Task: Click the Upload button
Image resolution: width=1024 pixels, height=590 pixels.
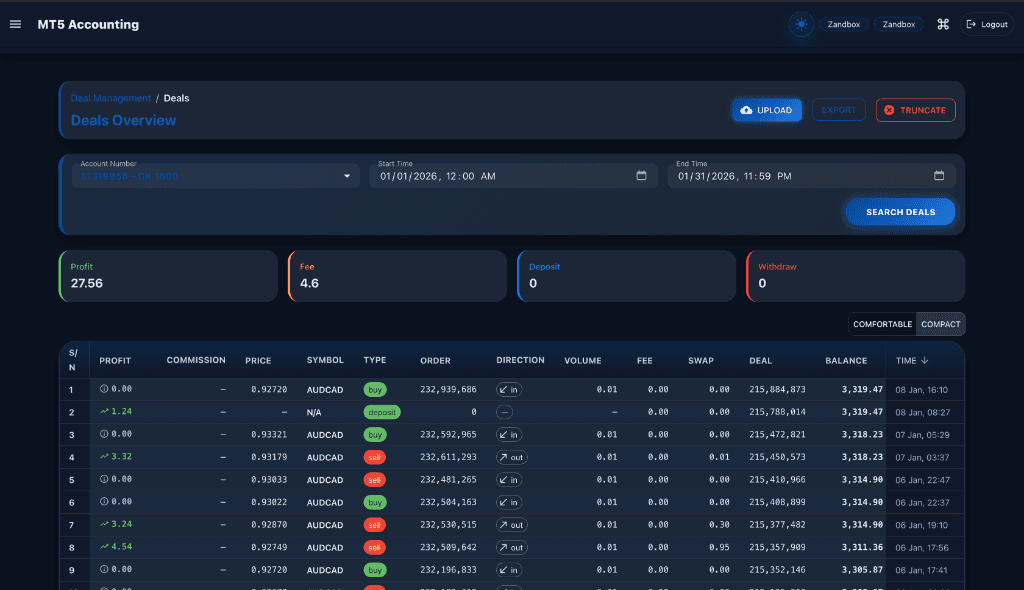Action: (x=767, y=110)
